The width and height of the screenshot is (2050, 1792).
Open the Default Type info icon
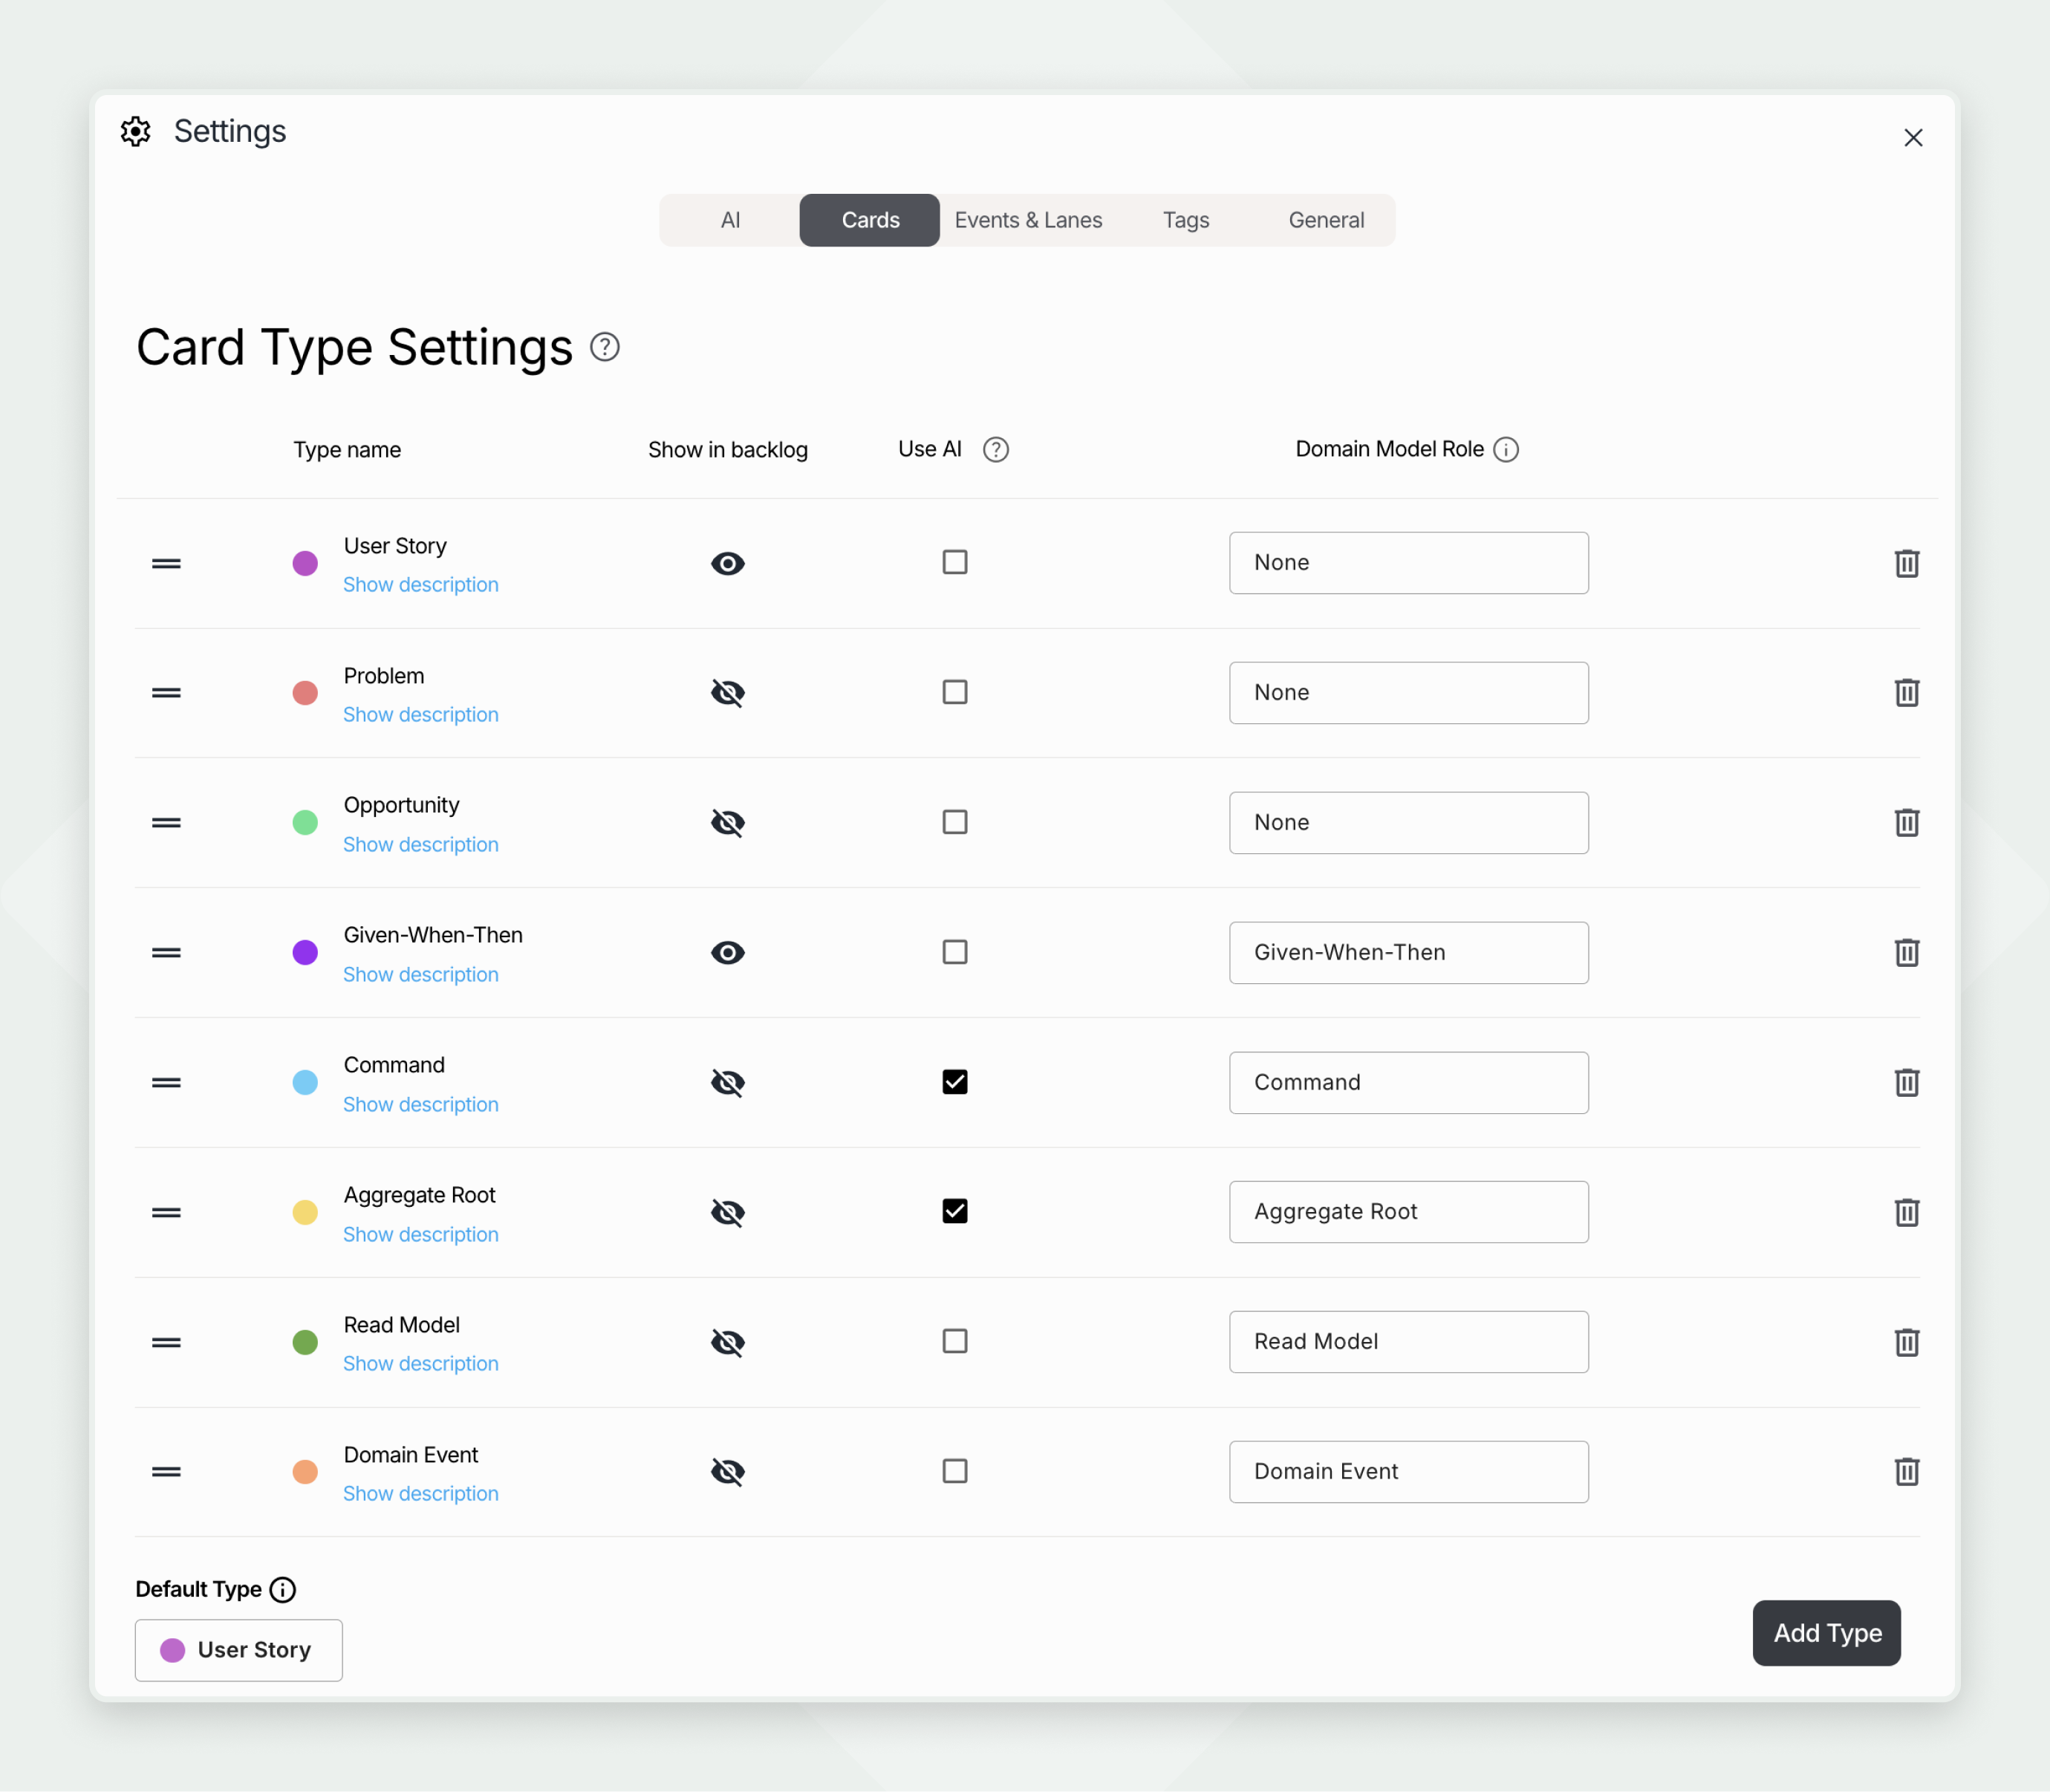click(x=283, y=1589)
